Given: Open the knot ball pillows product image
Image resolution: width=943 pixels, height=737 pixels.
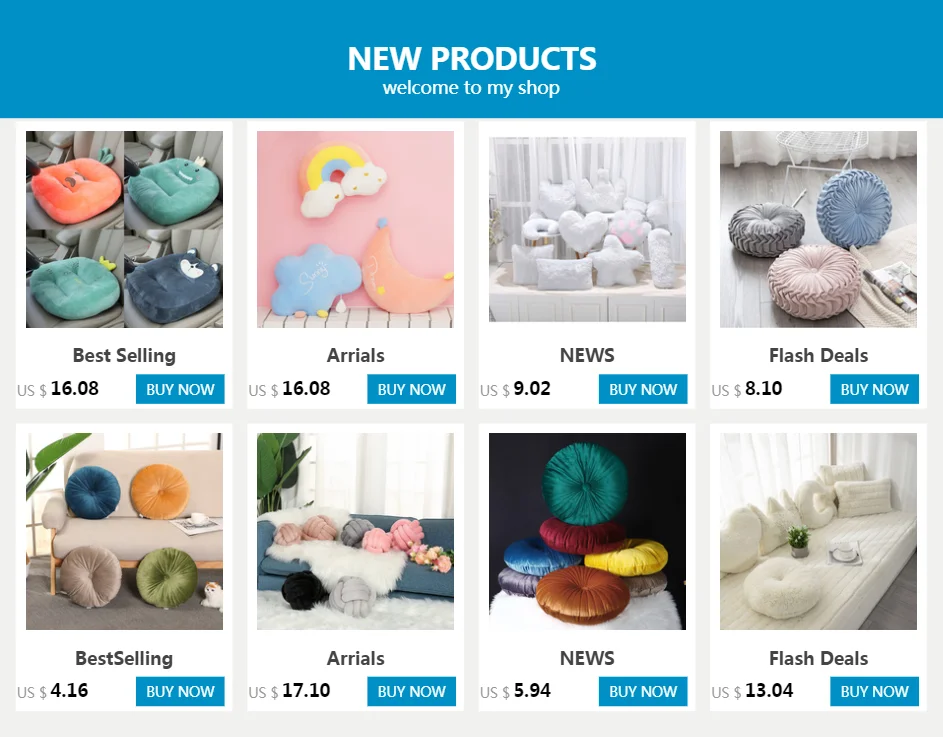Looking at the screenshot, I should point(355,531).
